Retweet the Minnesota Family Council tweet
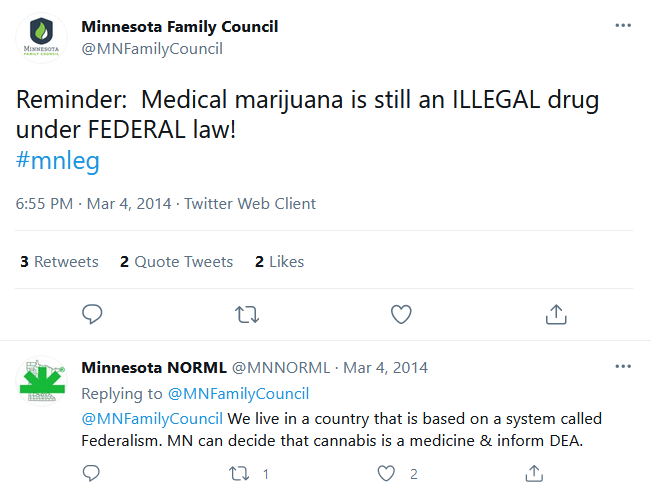Image resolution: width=651 pixels, height=493 pixels. coord(246,314)
